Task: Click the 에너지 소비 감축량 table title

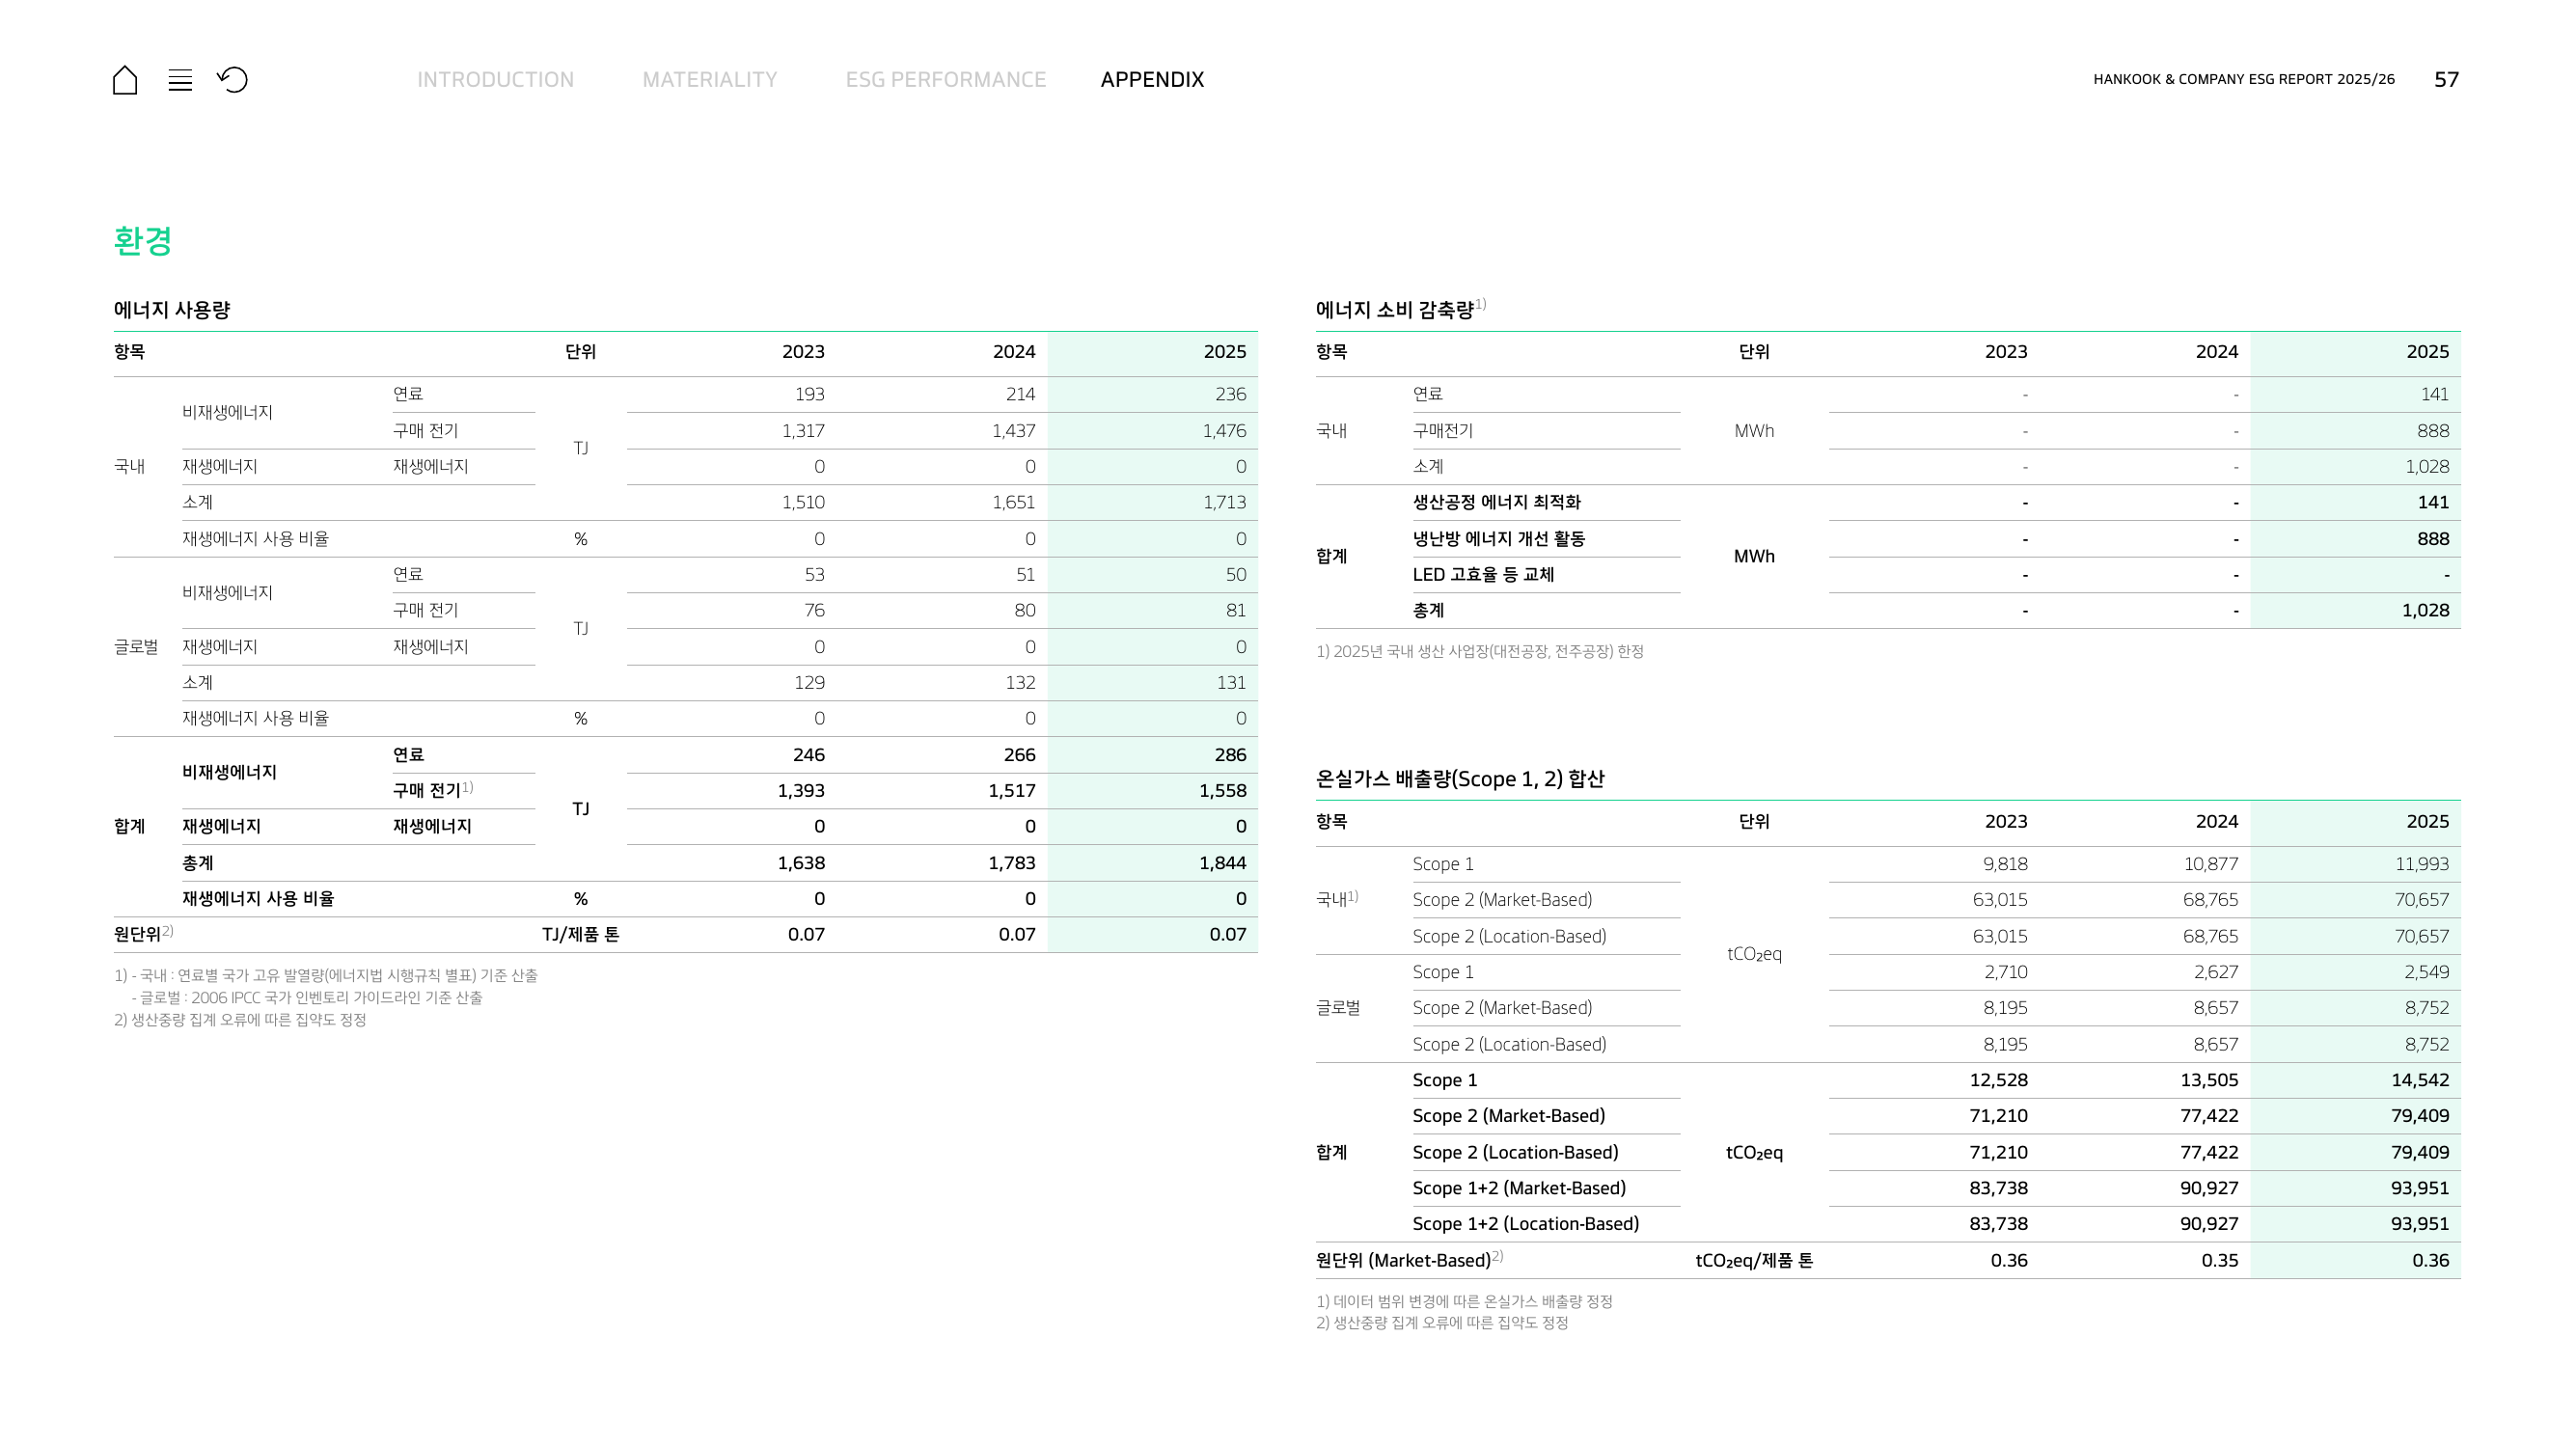Action: pyautogui.click(x=1394, y=310)
